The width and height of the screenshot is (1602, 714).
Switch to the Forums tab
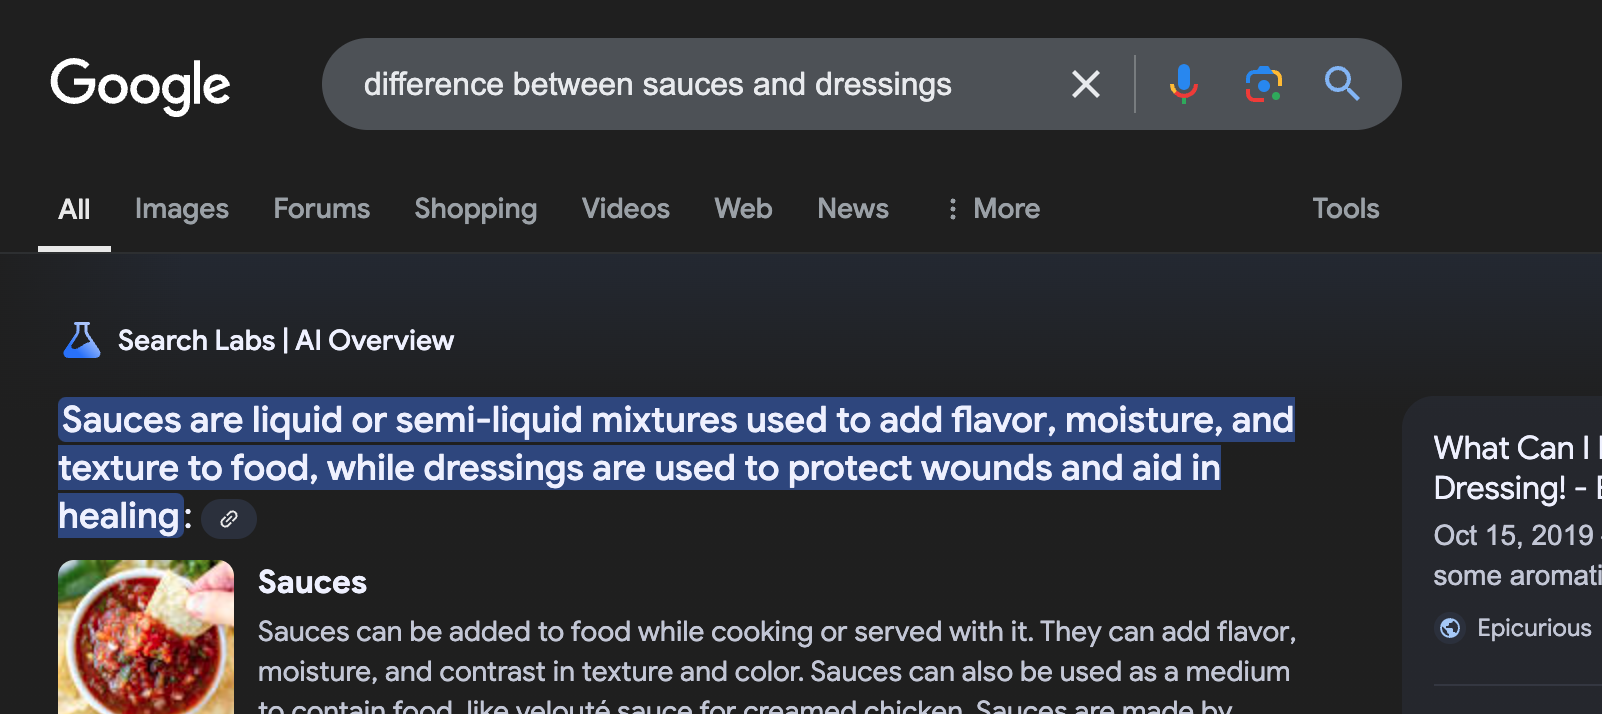[x=322, y=208]
